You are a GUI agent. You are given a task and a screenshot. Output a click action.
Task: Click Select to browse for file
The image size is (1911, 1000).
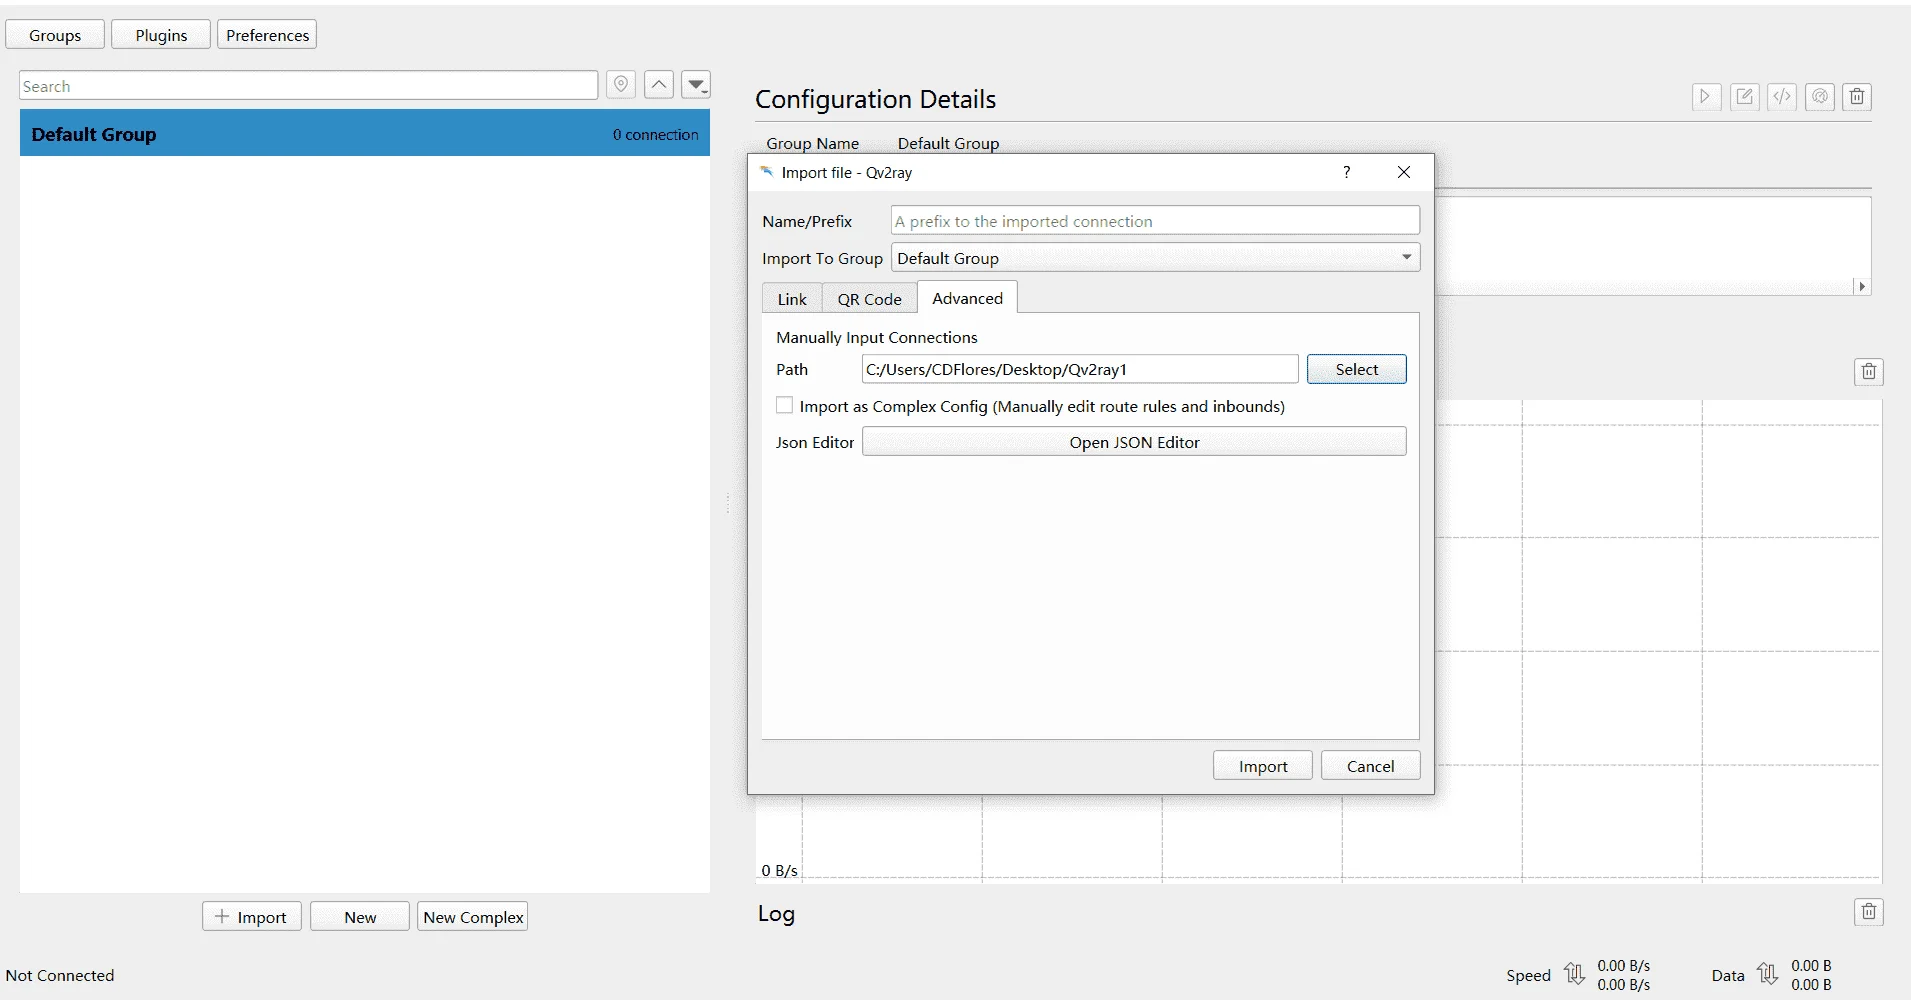click(1357, 369)
